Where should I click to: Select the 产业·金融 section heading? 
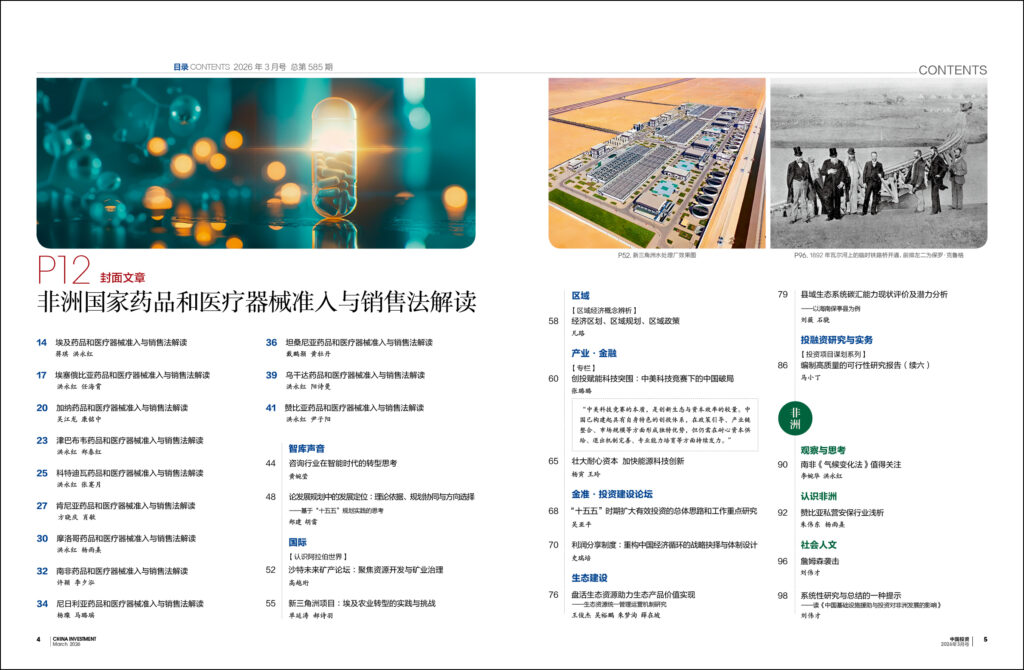point(593,353)
